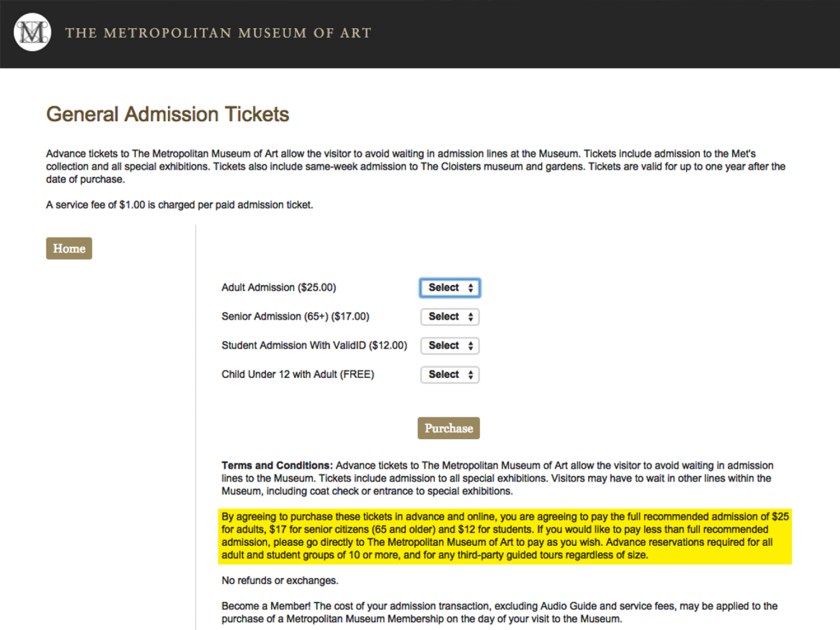Click the $1.00 service fee notice
The image size is (840, 630).
pos(180,205)
